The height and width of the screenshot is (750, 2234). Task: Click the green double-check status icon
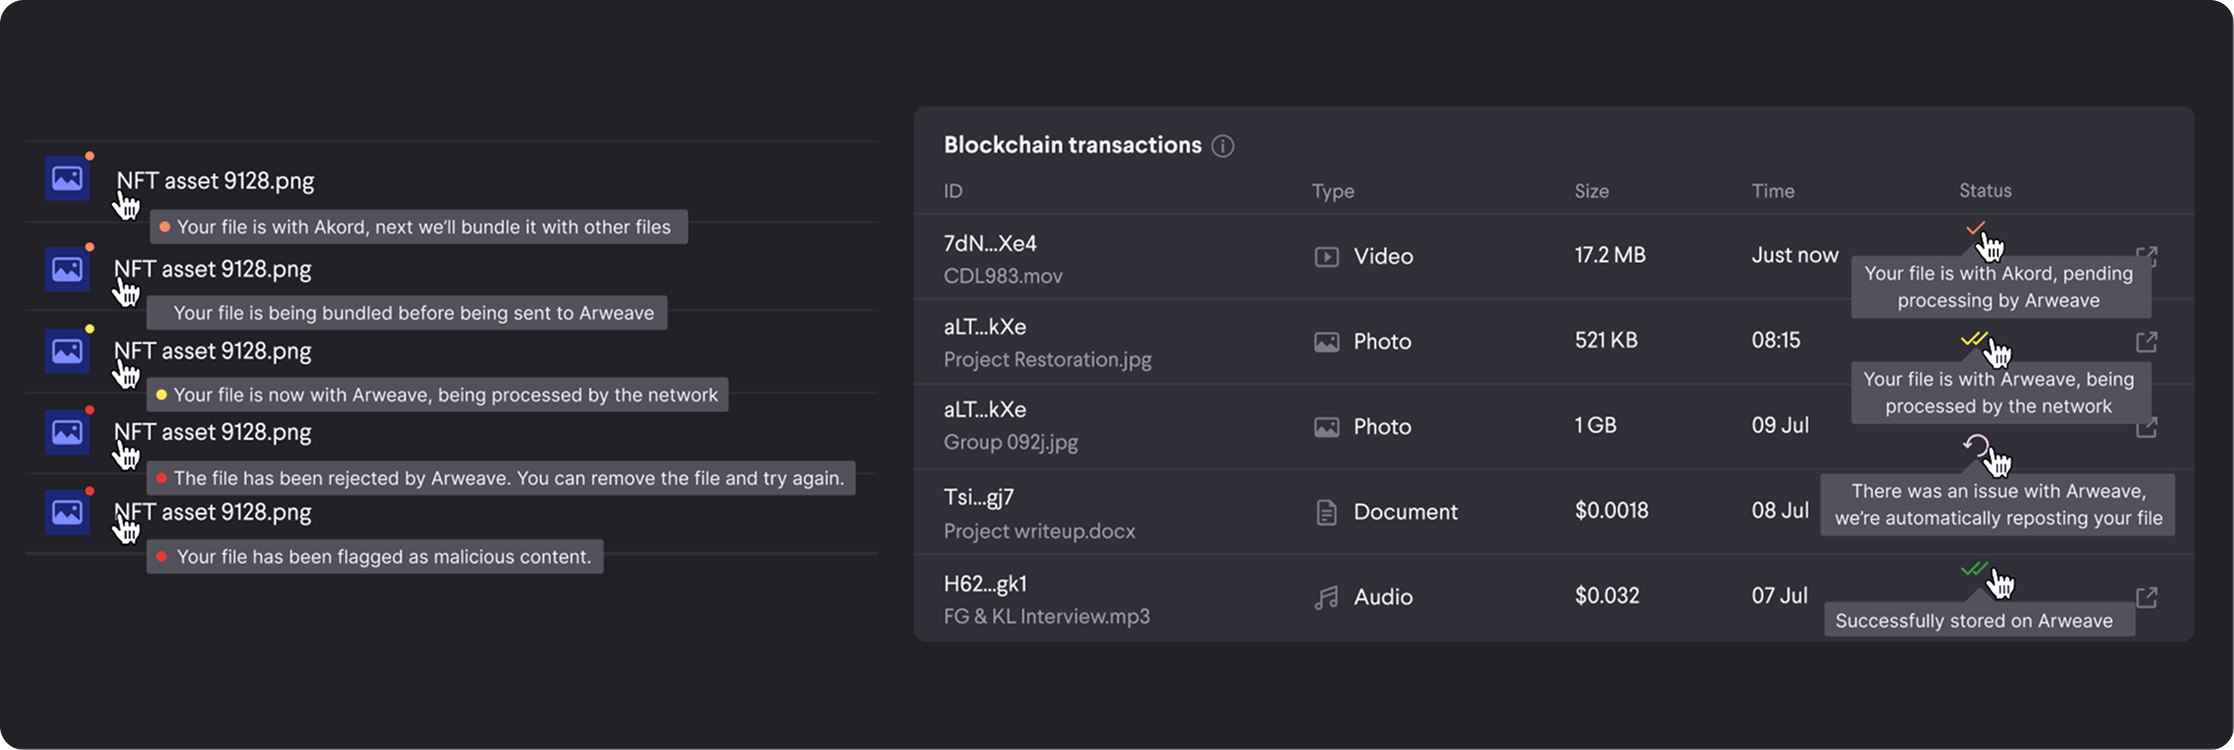point(1973,569)
